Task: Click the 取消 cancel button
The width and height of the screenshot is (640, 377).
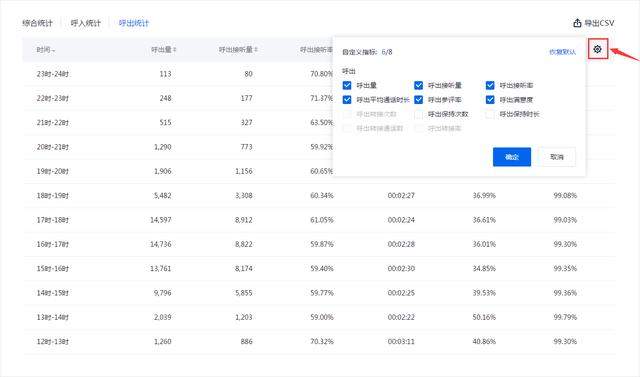Action: [557, 157]
